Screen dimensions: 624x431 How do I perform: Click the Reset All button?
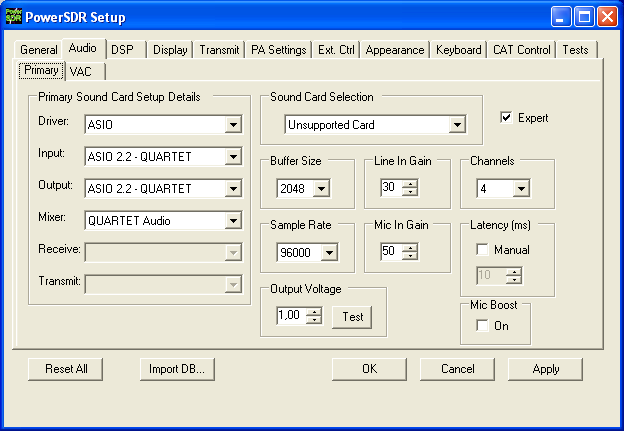click(x=66, y=368)
